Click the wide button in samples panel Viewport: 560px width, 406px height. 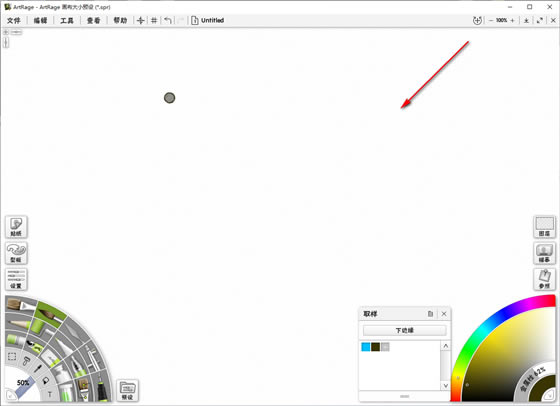point(405,330)
